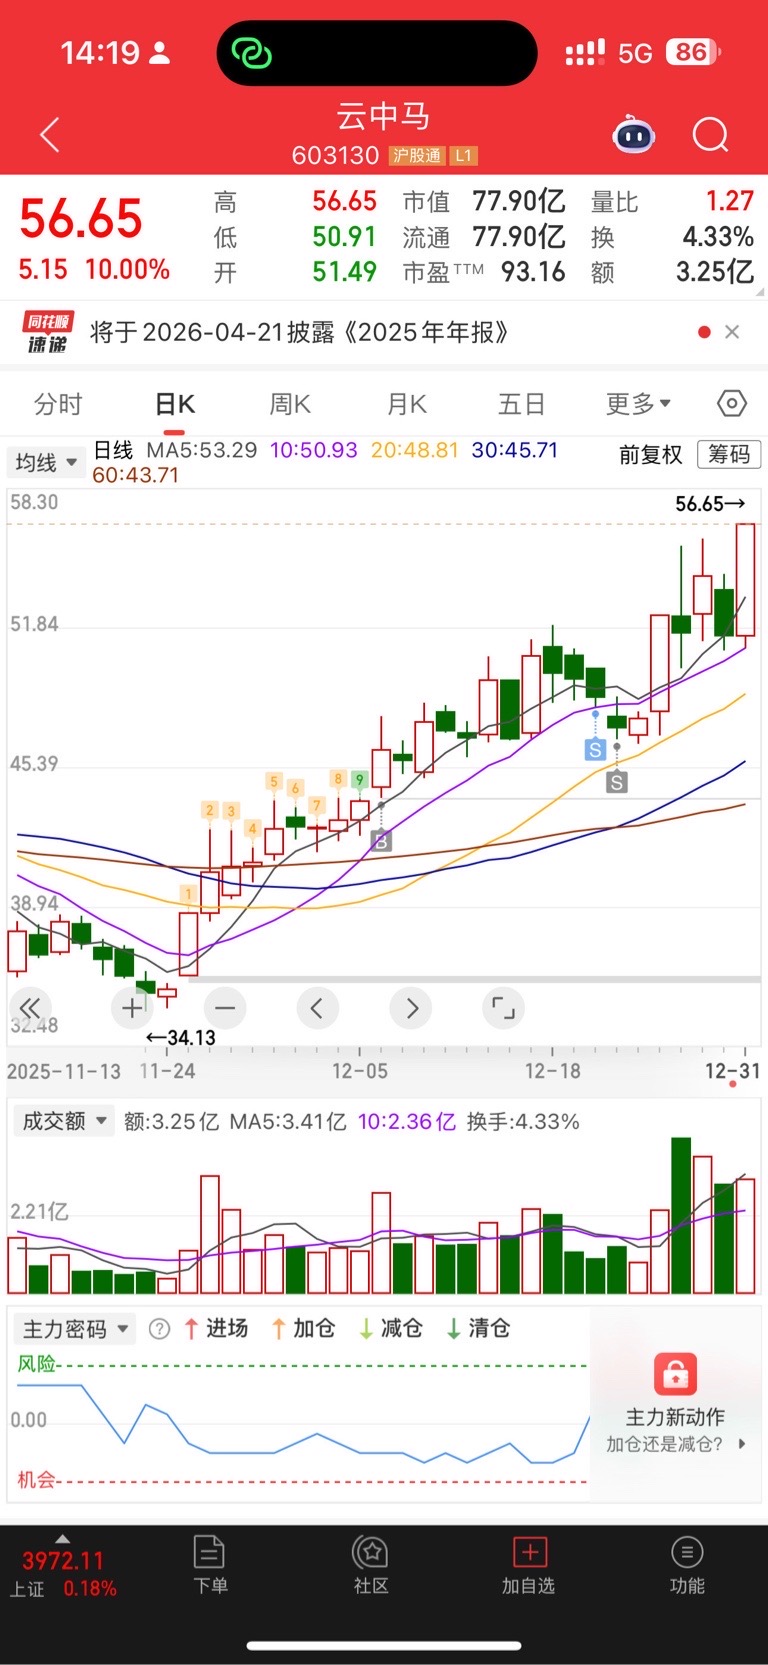Screen dimensions: 768x1665
Task: Open the search magnifier icon
Action: tap(711, 135)
